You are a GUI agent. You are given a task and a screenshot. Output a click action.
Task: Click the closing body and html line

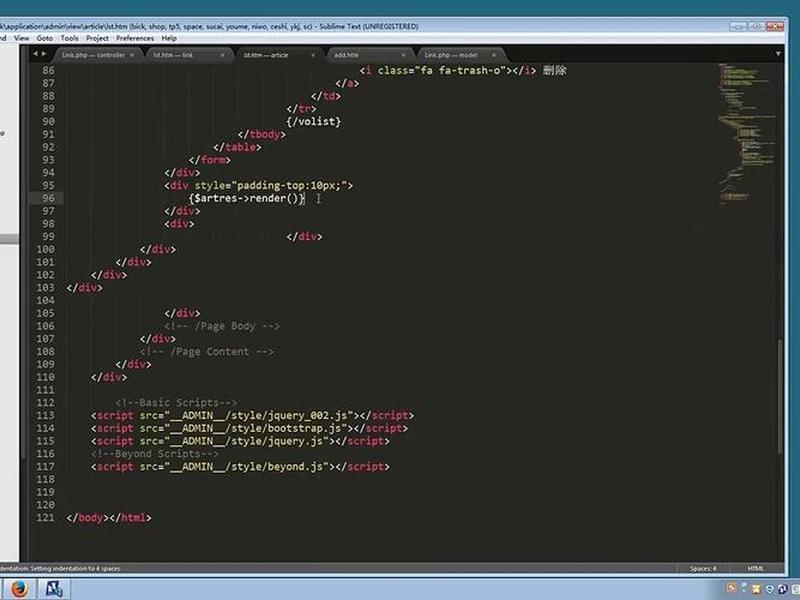click(x=109, y=518)
